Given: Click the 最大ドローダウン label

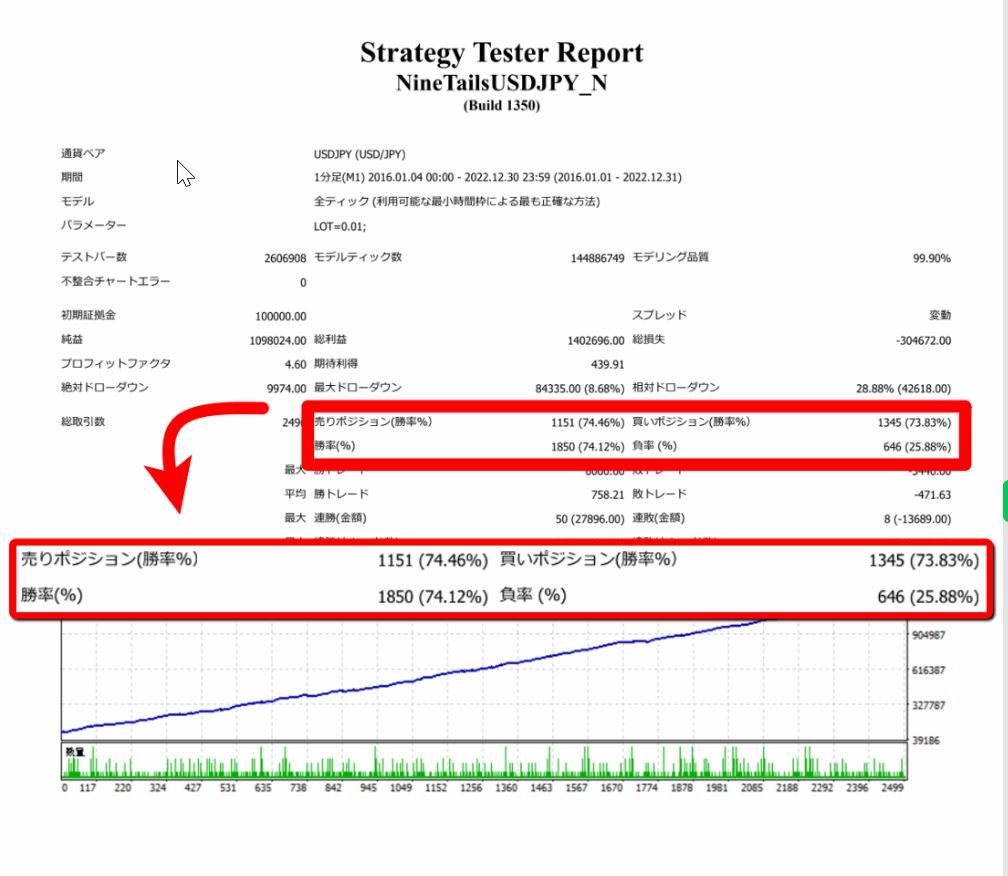Looking at the screenshot, I should (357, 387).
